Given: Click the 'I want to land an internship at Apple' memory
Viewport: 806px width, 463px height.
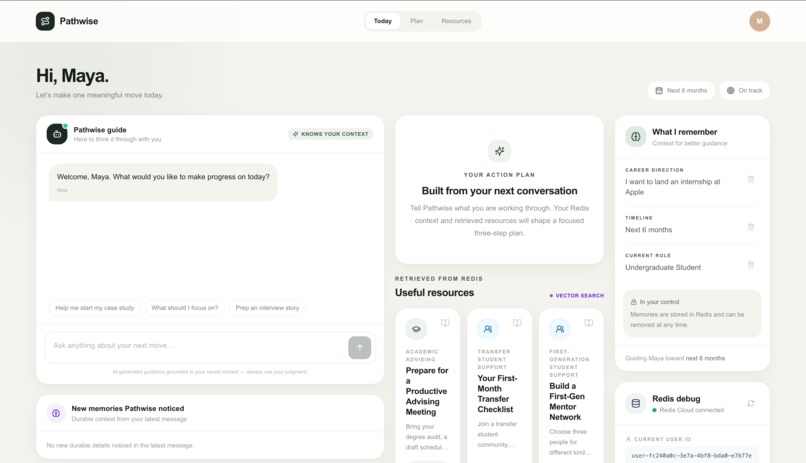Looking at the screenshot, I should pos(672,187).
